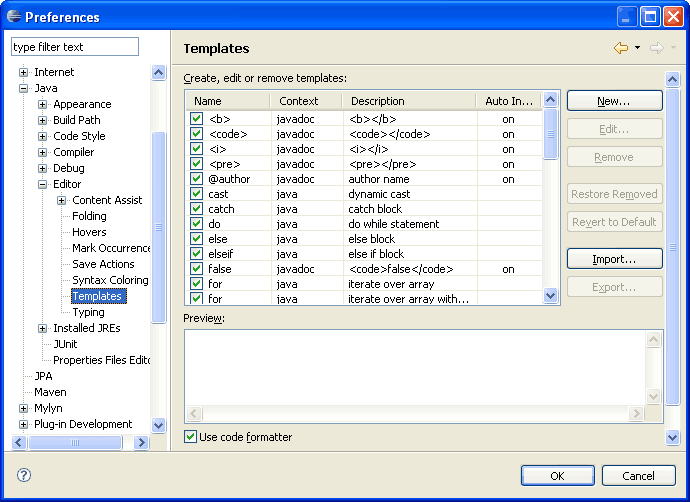Screen dimensions: 690x502
Task: Uncheck the cast template checkbox
Action: [x=196, y=194]
